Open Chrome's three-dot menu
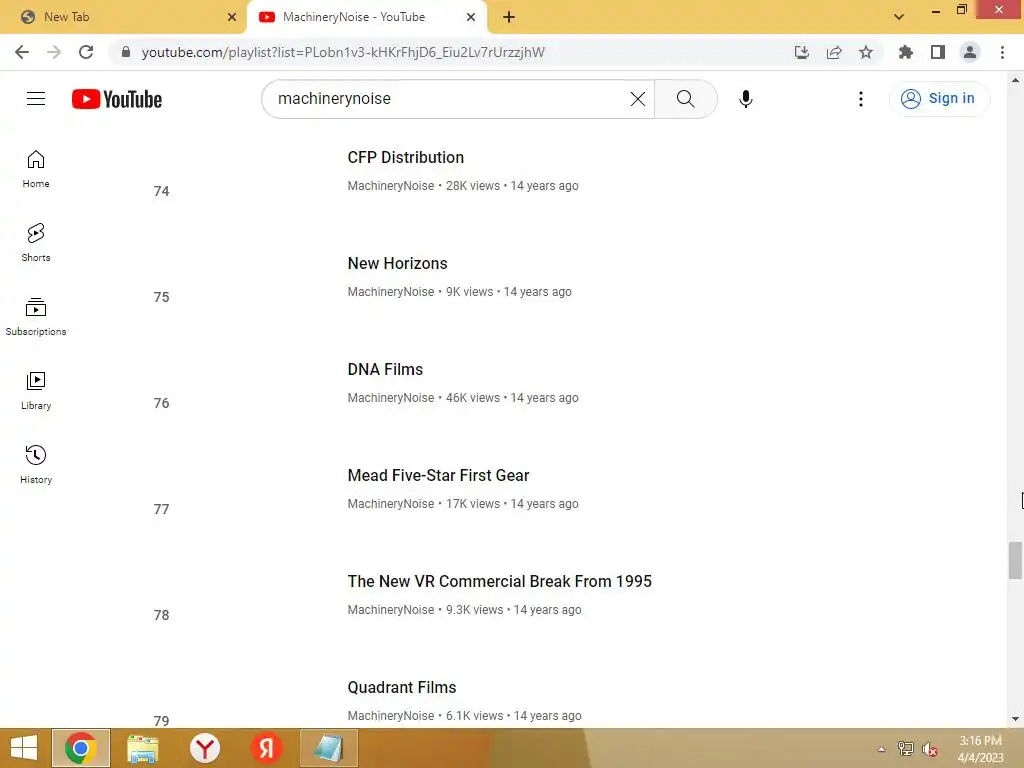The width and height of the screenshot is (1024, 768). point(1002,52)
